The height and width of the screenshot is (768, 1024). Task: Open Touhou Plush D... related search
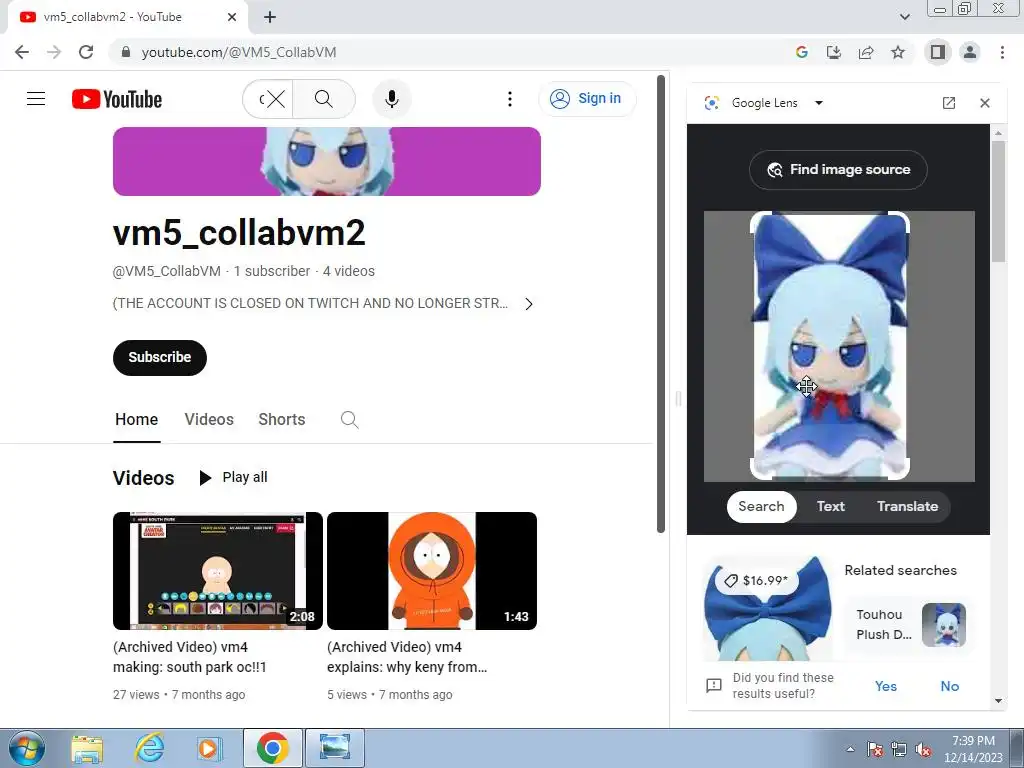pos(908,624)
